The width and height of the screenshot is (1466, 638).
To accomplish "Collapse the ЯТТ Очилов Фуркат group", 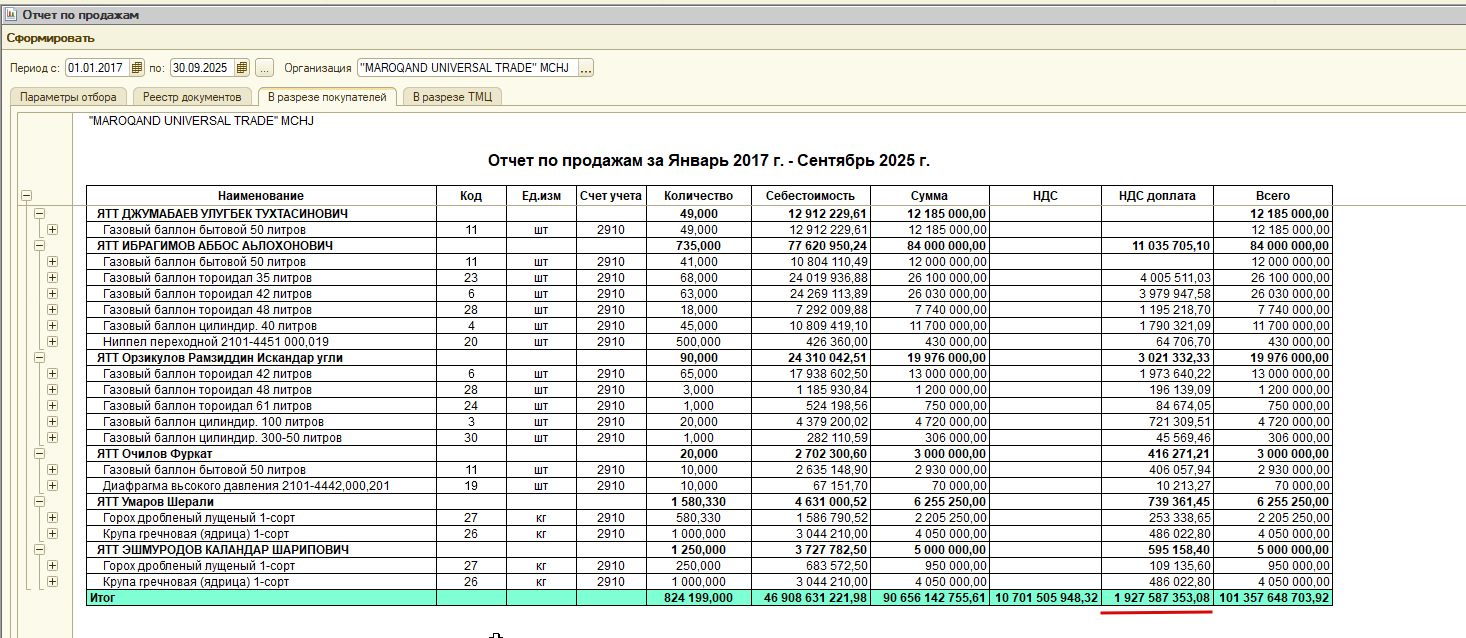I will (x=40, y=453).
